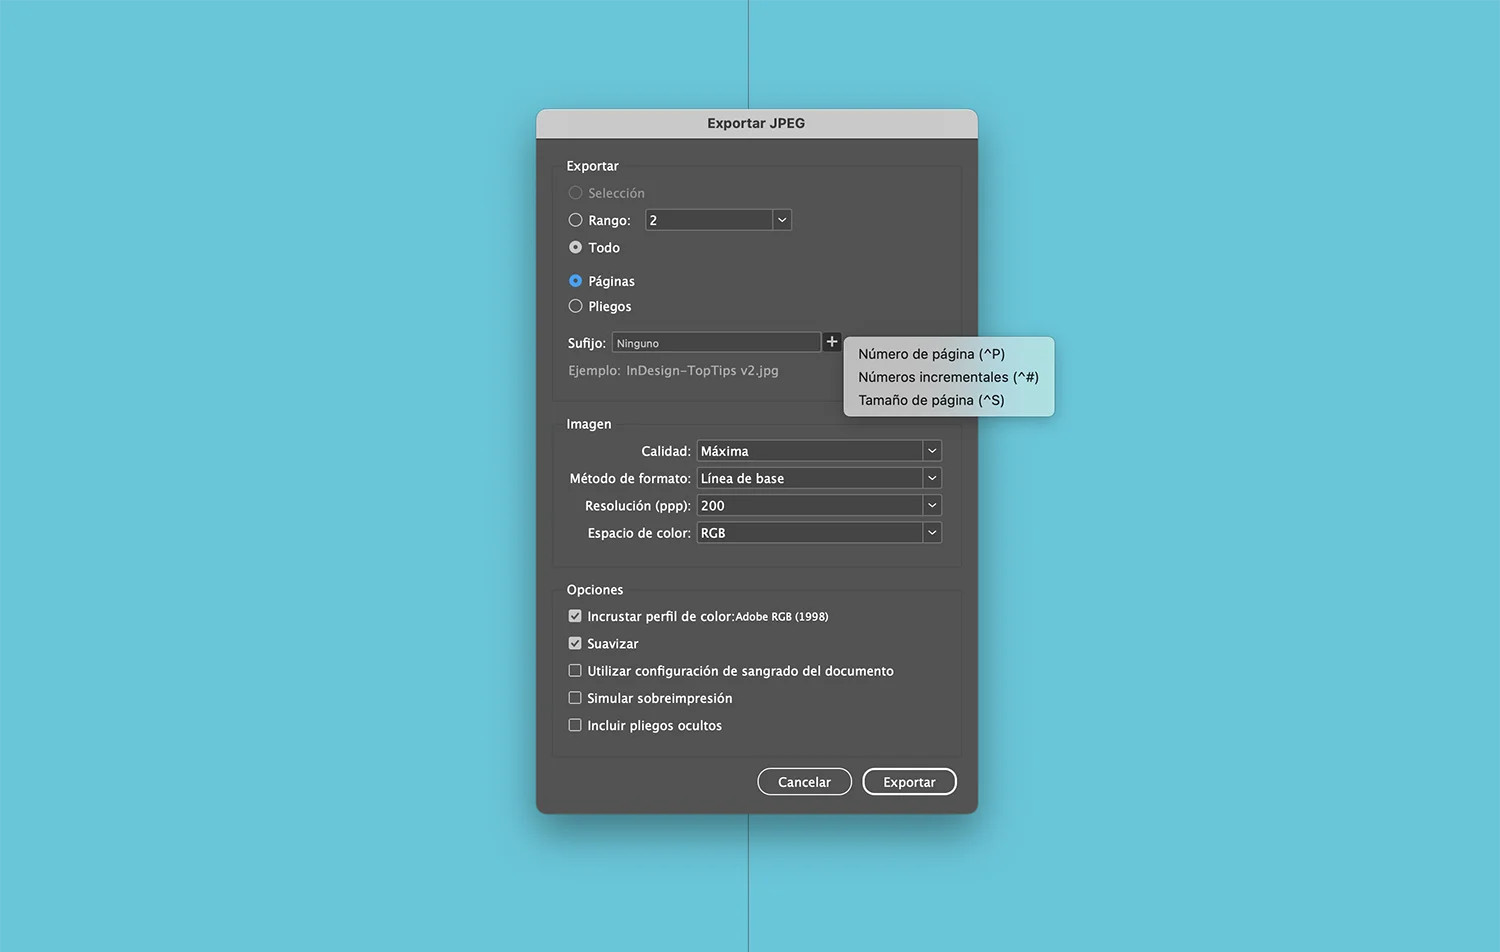Select "Números incrementales (^#)" from the popup
The width and height of the screenshot is (1500, 952).
(x=948, y=377)
